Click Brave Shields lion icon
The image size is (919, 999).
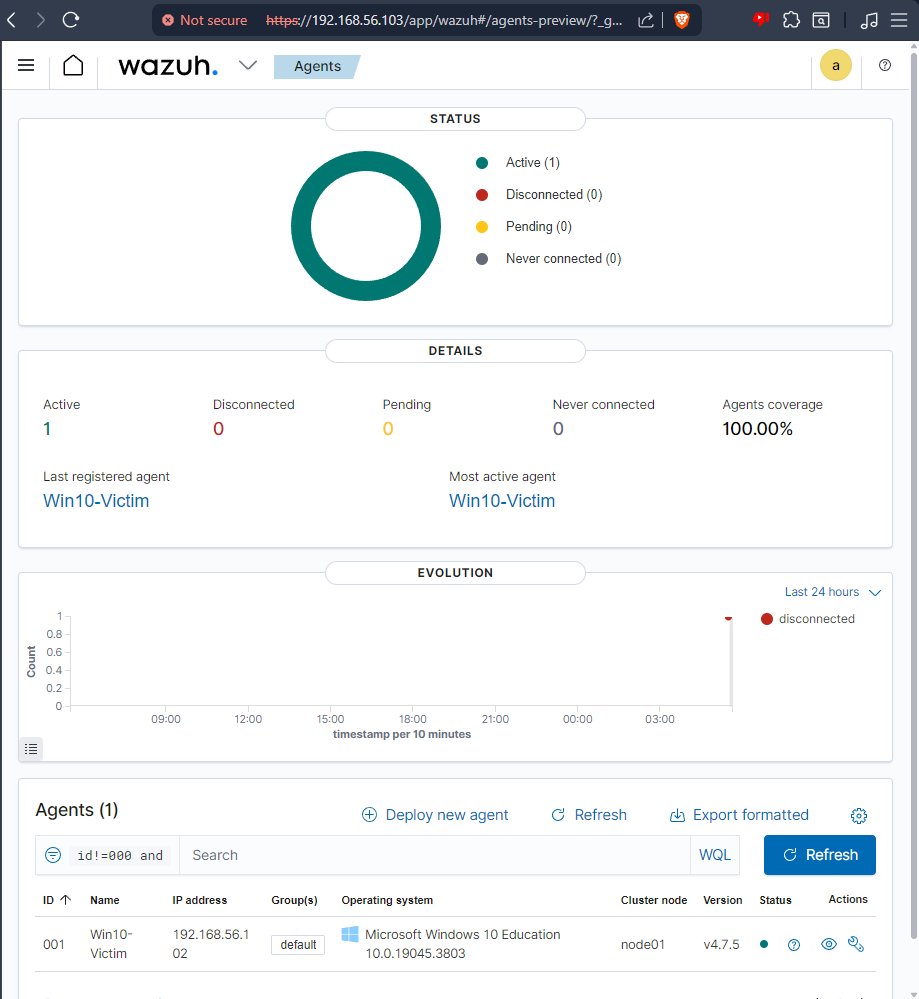pyautogui.click(x=682, y=20)
